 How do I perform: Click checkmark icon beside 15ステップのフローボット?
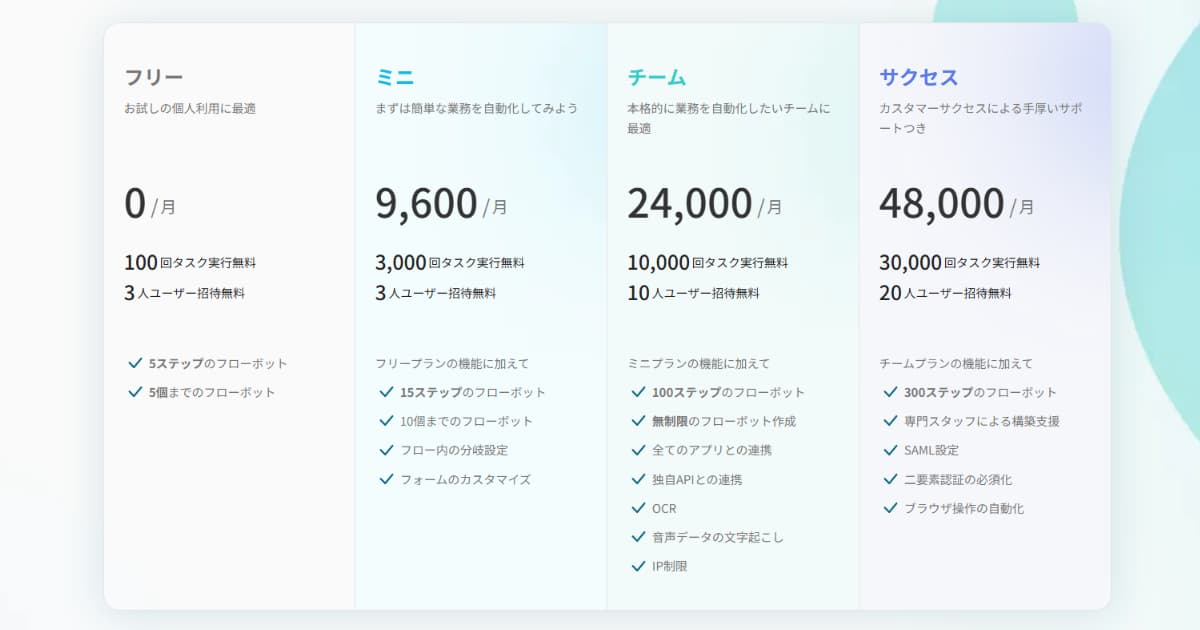pyautogui.click(x=386, y=392)
